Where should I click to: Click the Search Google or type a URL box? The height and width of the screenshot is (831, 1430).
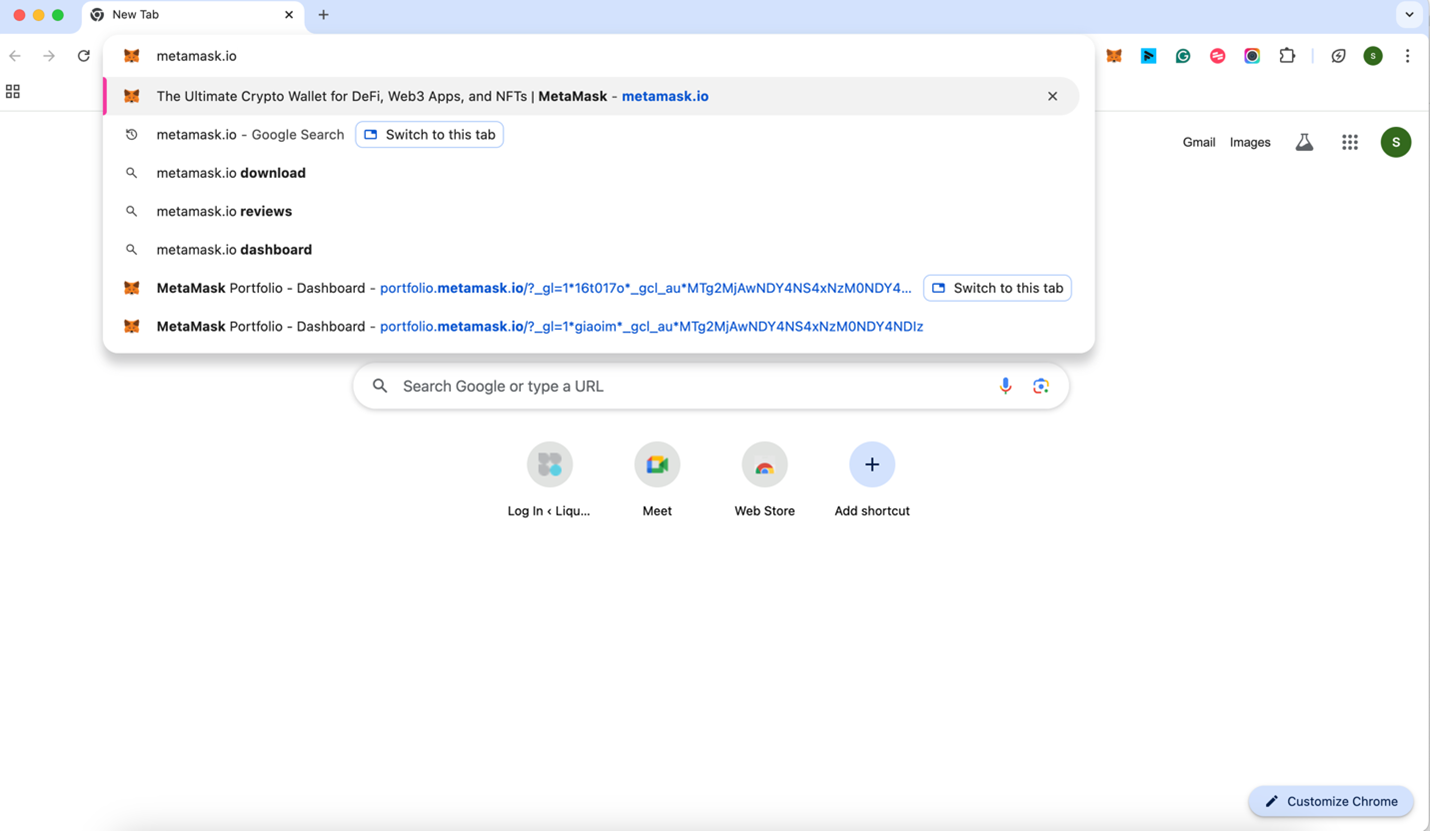click(x=711, y=386)
